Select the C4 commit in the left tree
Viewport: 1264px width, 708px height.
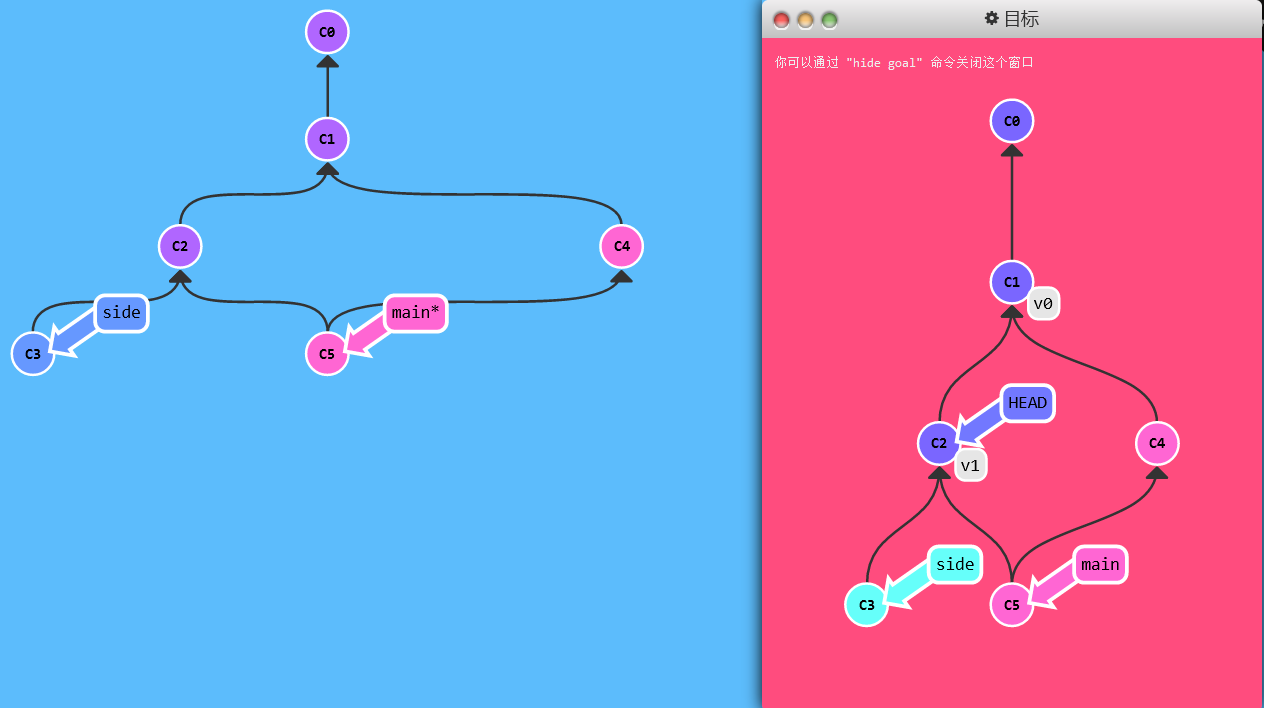click(x=621, y=246)
